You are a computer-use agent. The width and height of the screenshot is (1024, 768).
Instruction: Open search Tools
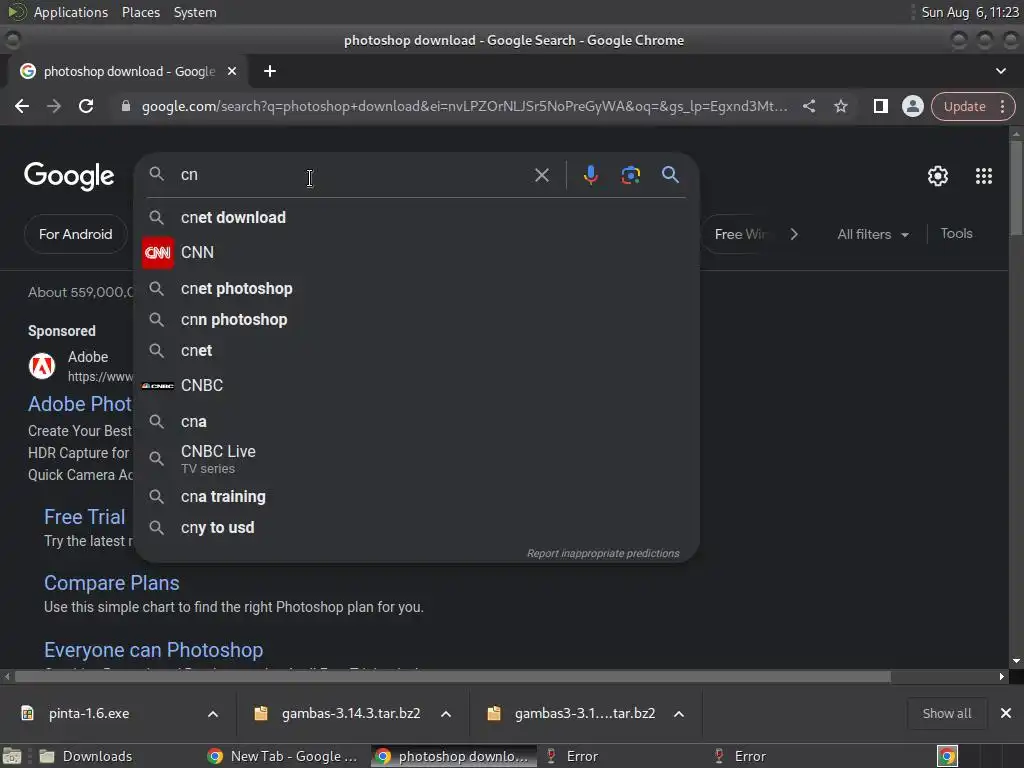pyautogui.click(x=956, y=233)
